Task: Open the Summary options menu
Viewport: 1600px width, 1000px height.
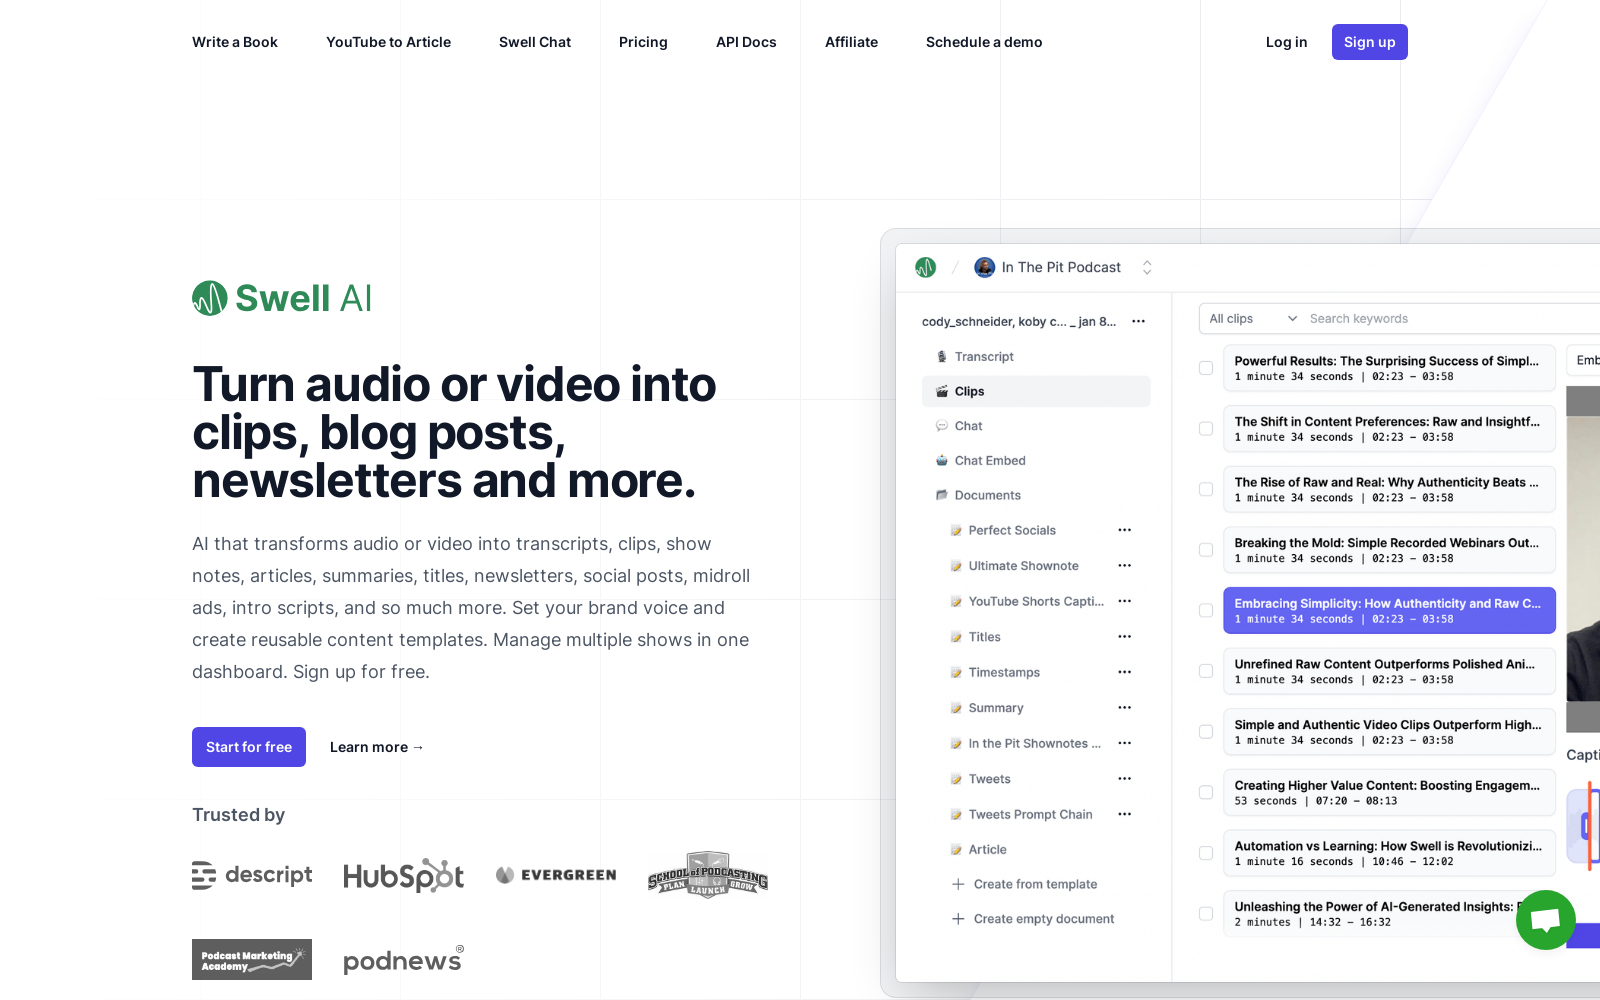Action: pyautogui.click(x=1125, y=708)
